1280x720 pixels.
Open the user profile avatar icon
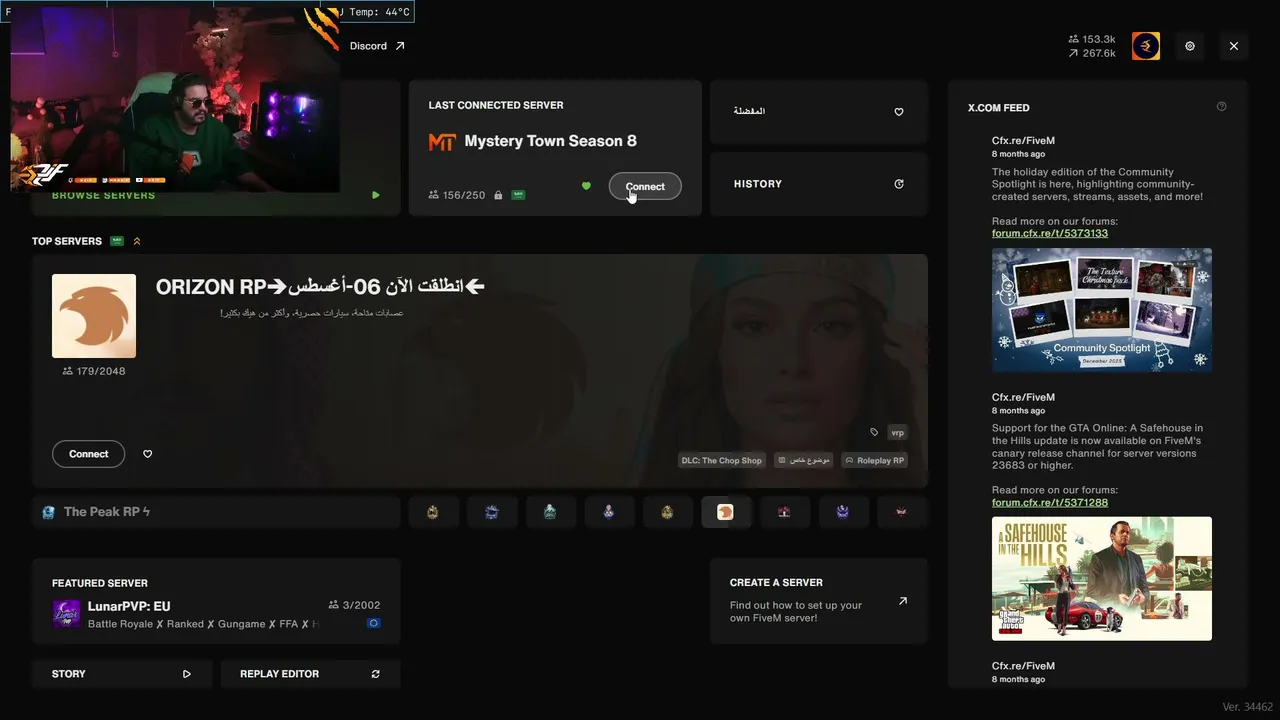[x=1146, y=46]
